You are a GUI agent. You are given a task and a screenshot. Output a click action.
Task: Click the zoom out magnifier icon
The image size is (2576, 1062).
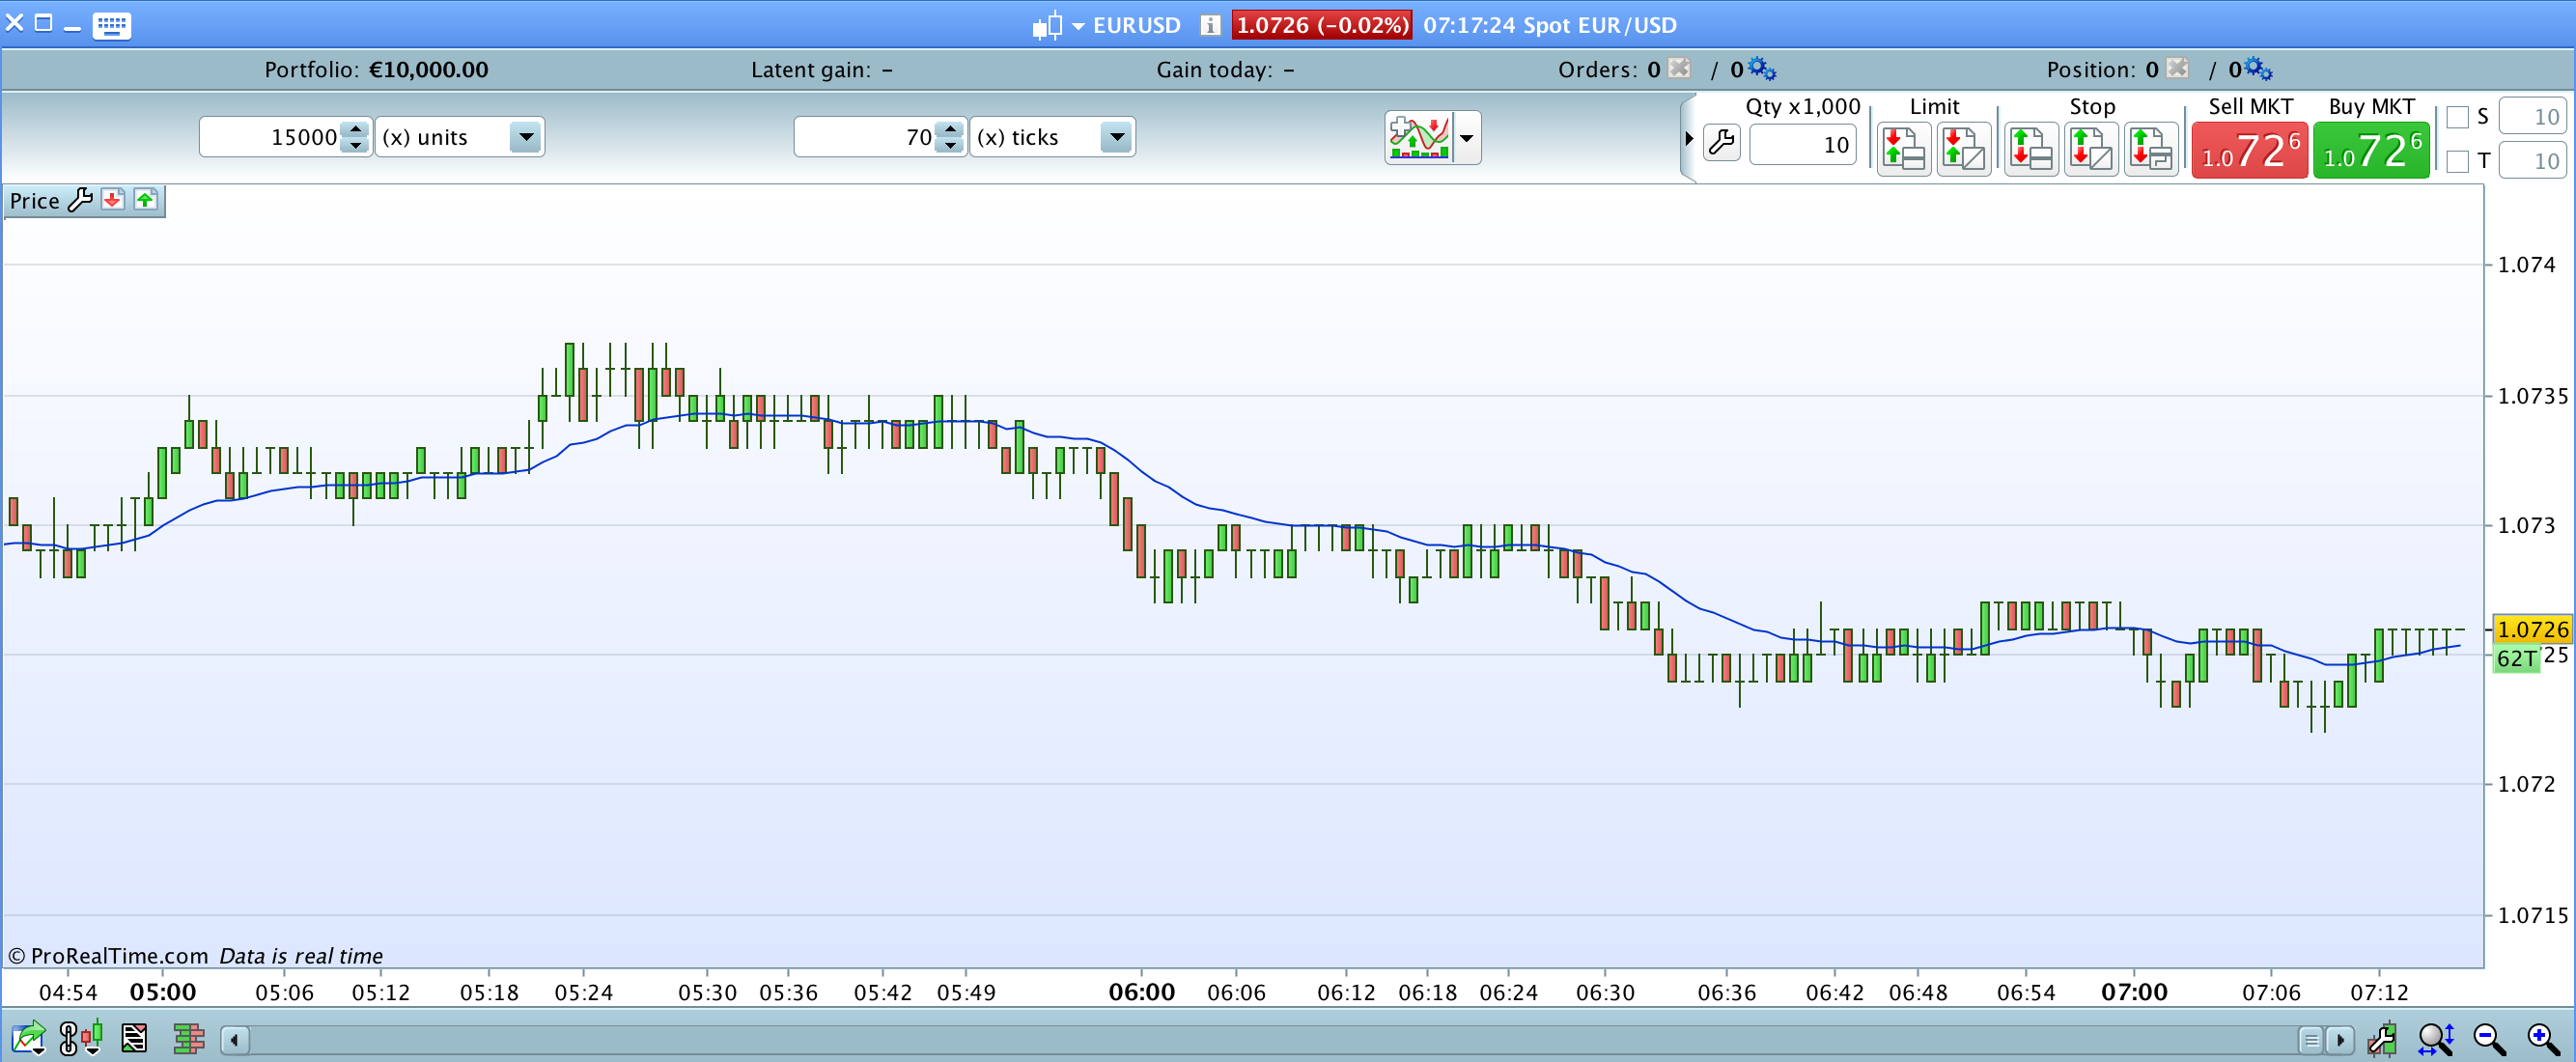pos(2489,1039)
